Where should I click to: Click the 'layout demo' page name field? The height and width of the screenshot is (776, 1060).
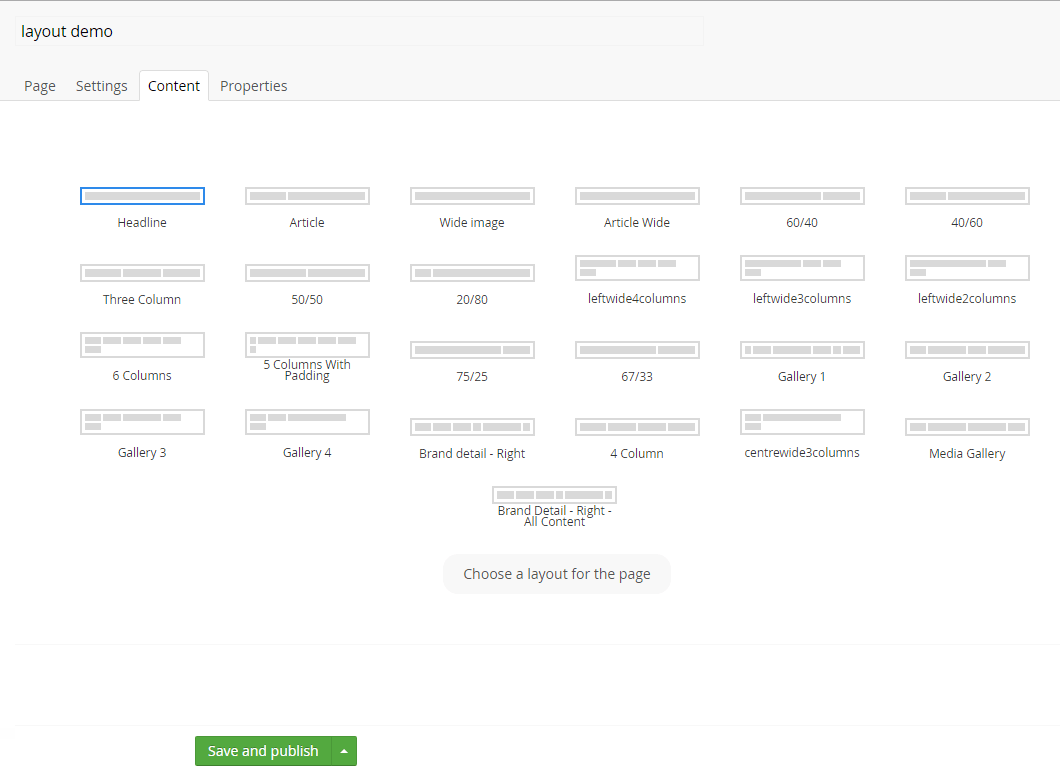359,31
